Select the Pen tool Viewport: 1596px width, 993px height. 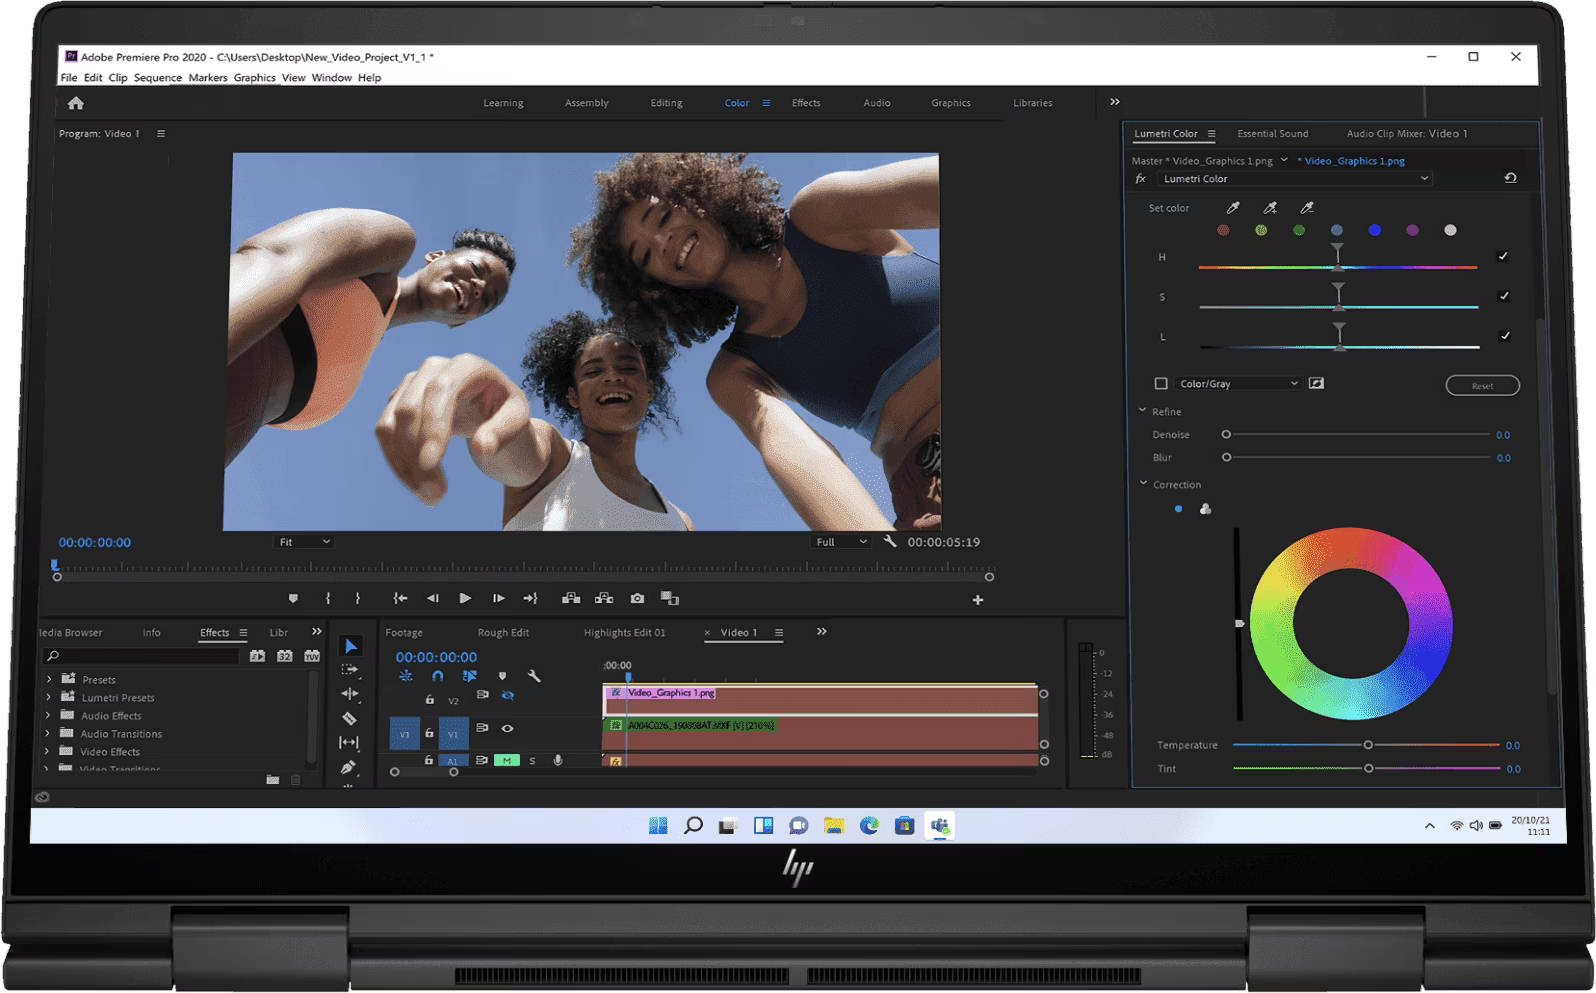[348, 767]
